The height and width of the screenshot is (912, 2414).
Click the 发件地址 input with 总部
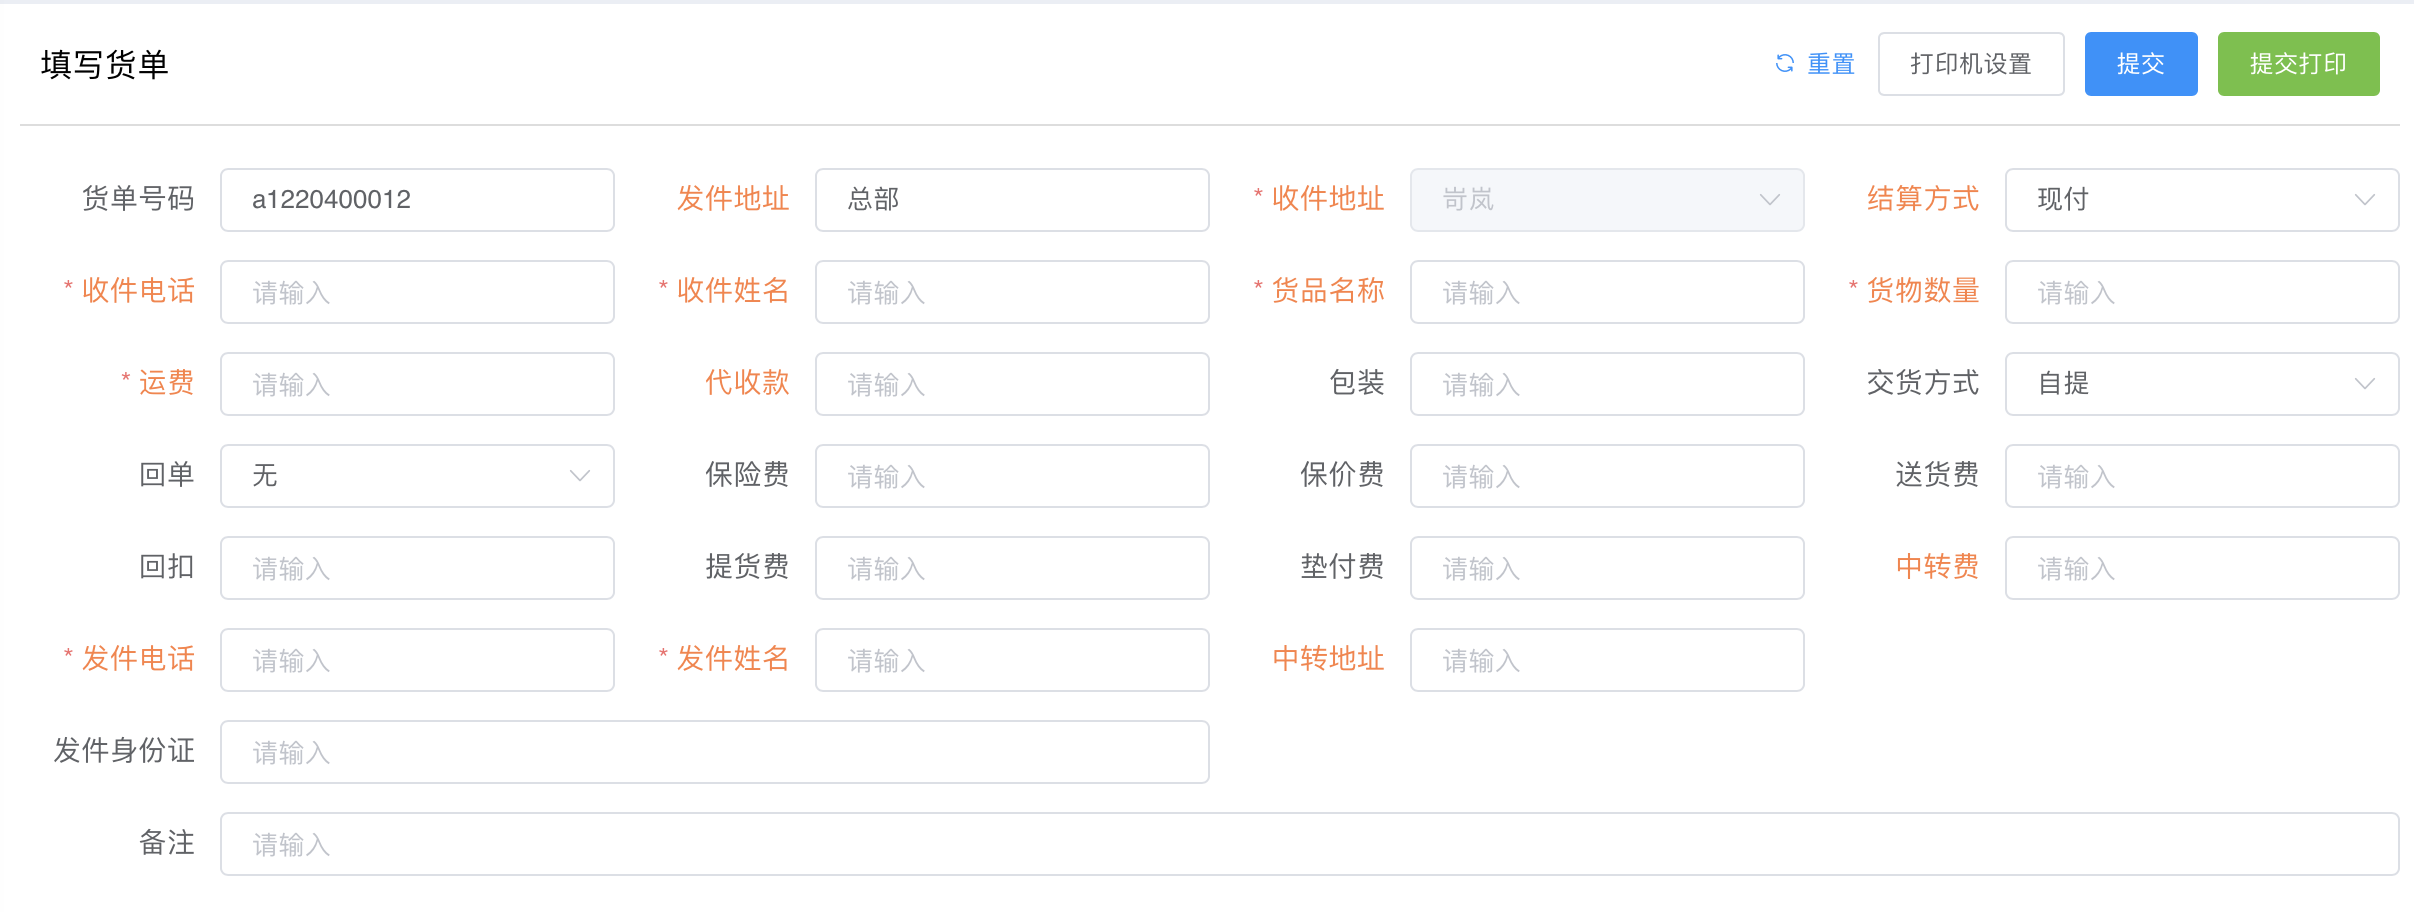coord(1012,200)
